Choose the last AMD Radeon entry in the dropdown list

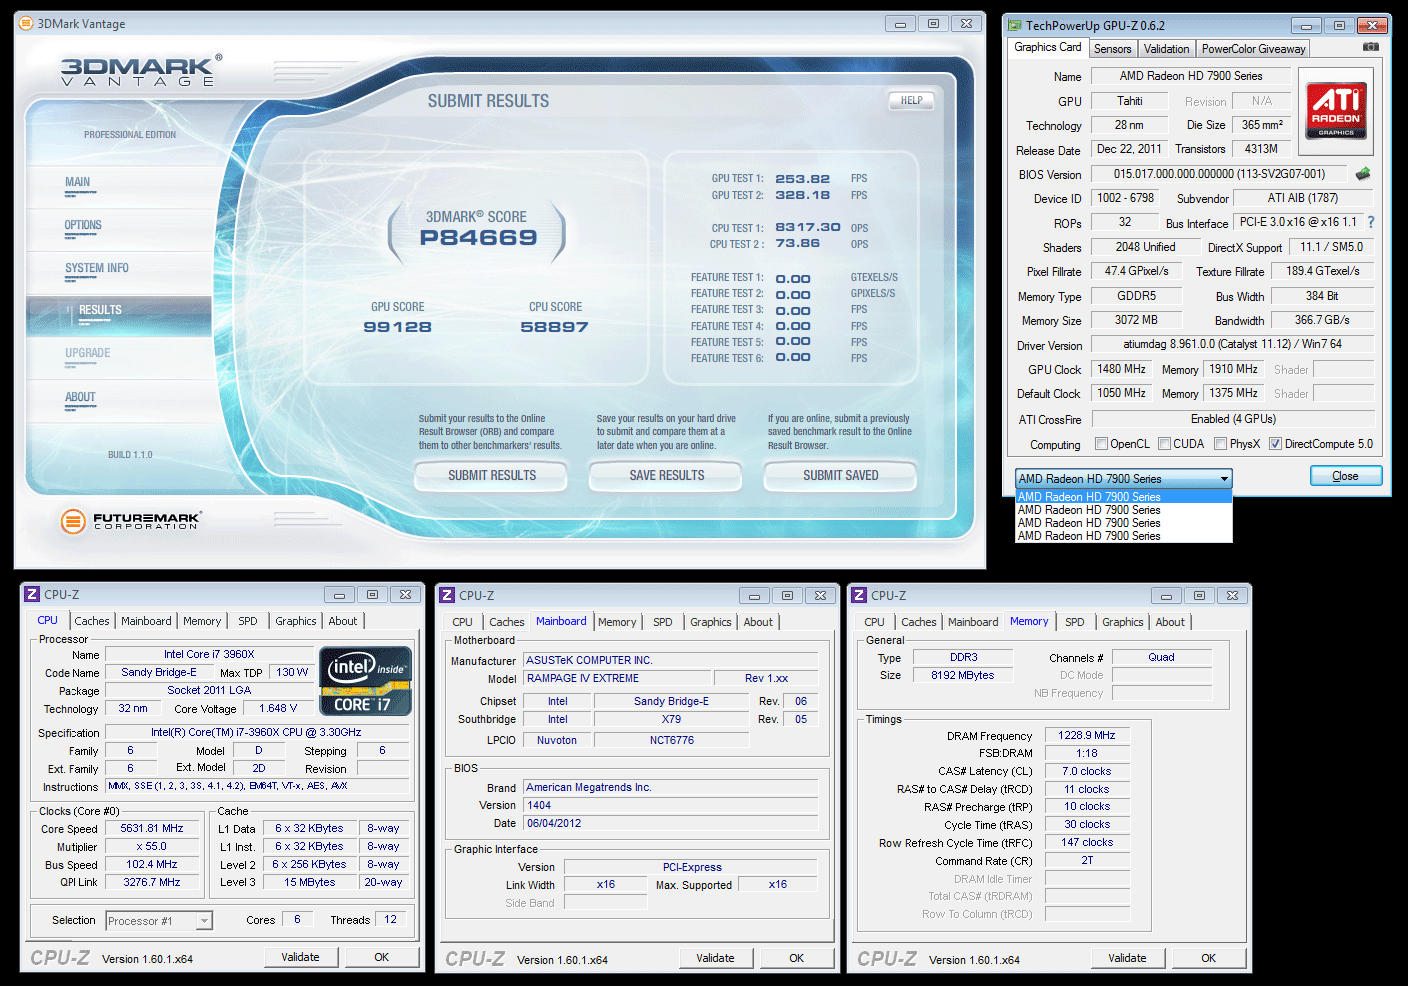tap(1124, 536)
